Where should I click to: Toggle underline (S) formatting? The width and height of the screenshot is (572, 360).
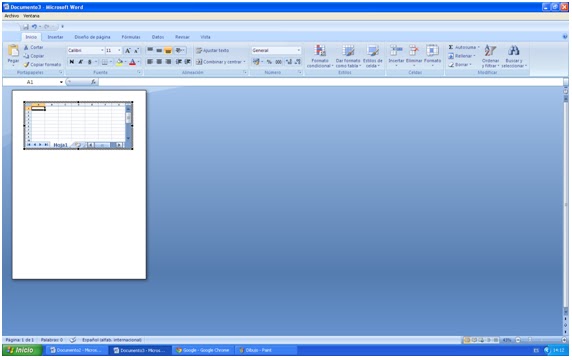pos(89,62)
